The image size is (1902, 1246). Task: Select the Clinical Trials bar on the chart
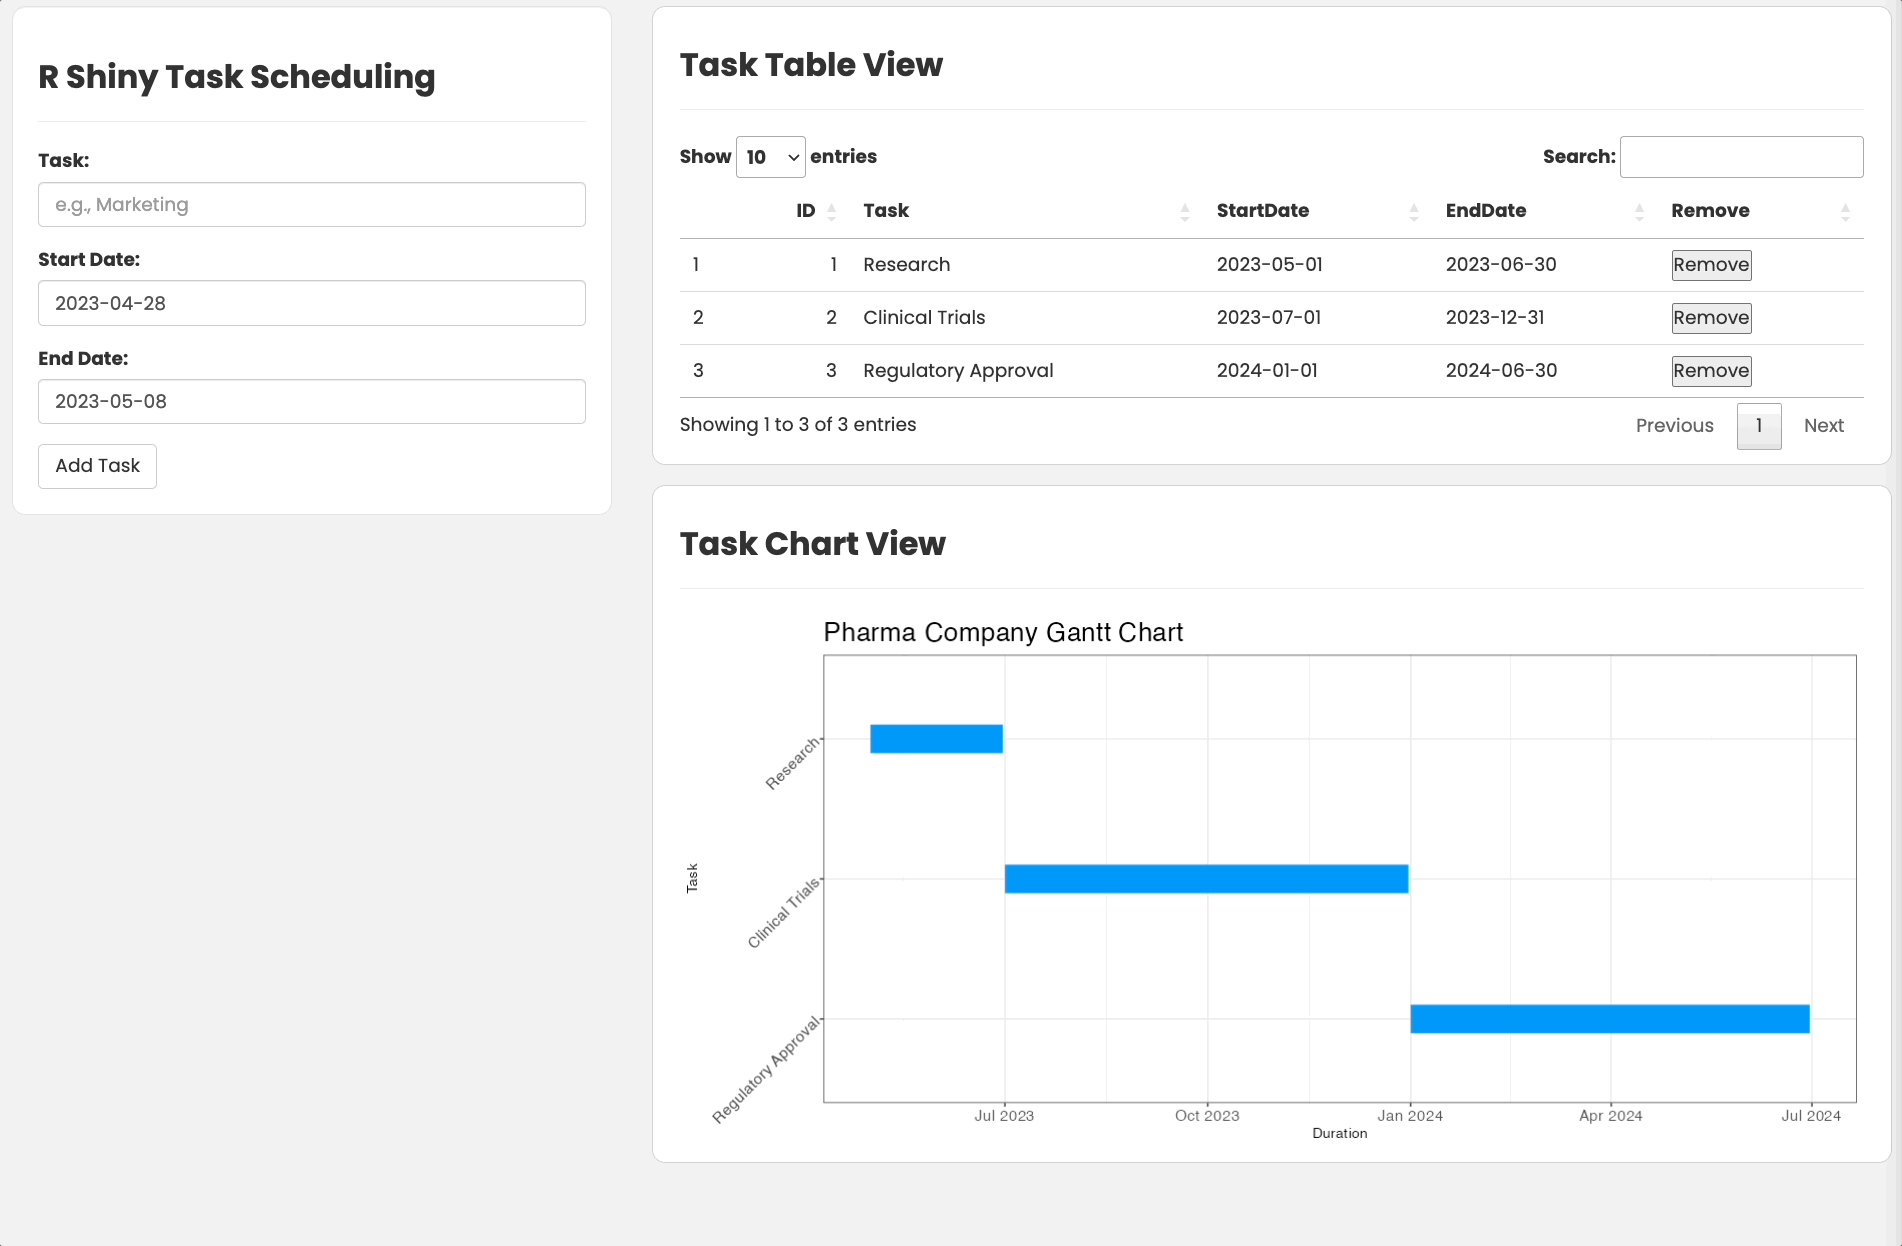pos(1205,878)
